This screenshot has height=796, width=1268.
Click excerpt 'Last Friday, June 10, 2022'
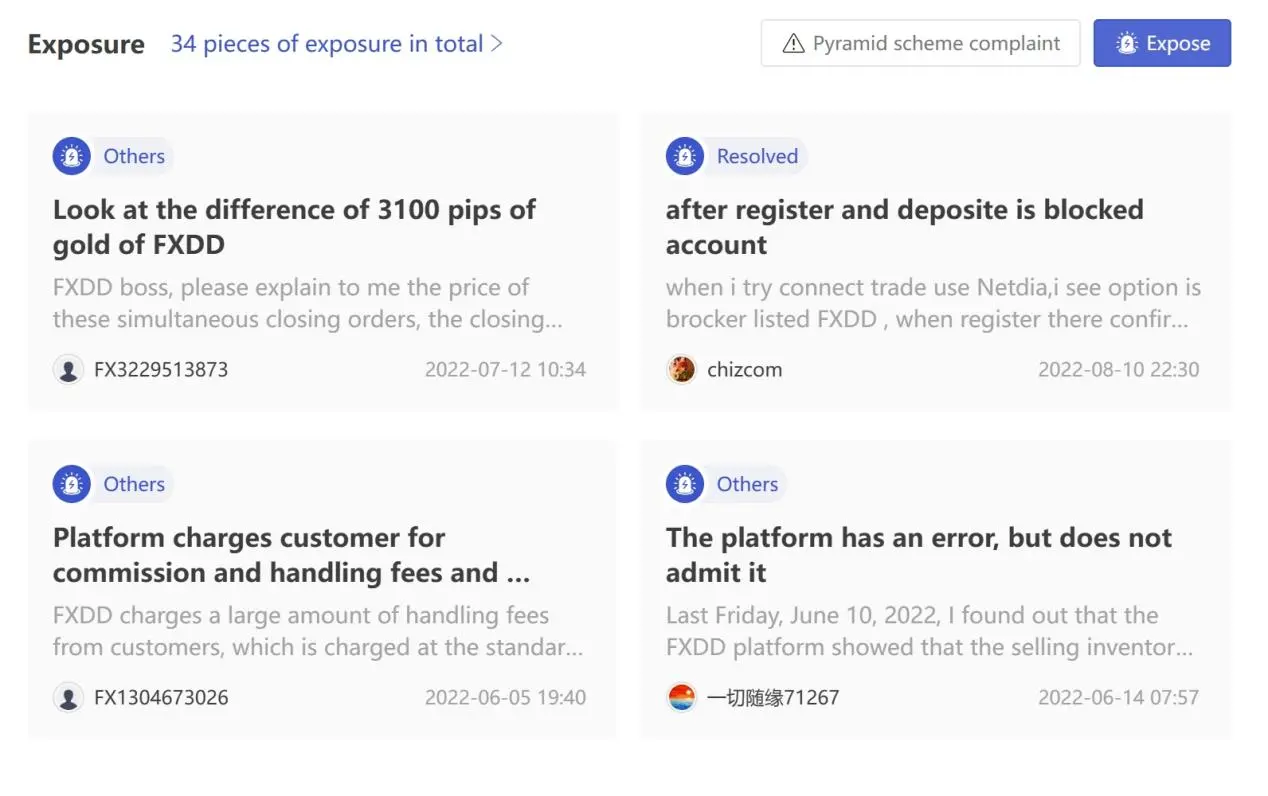930,631
